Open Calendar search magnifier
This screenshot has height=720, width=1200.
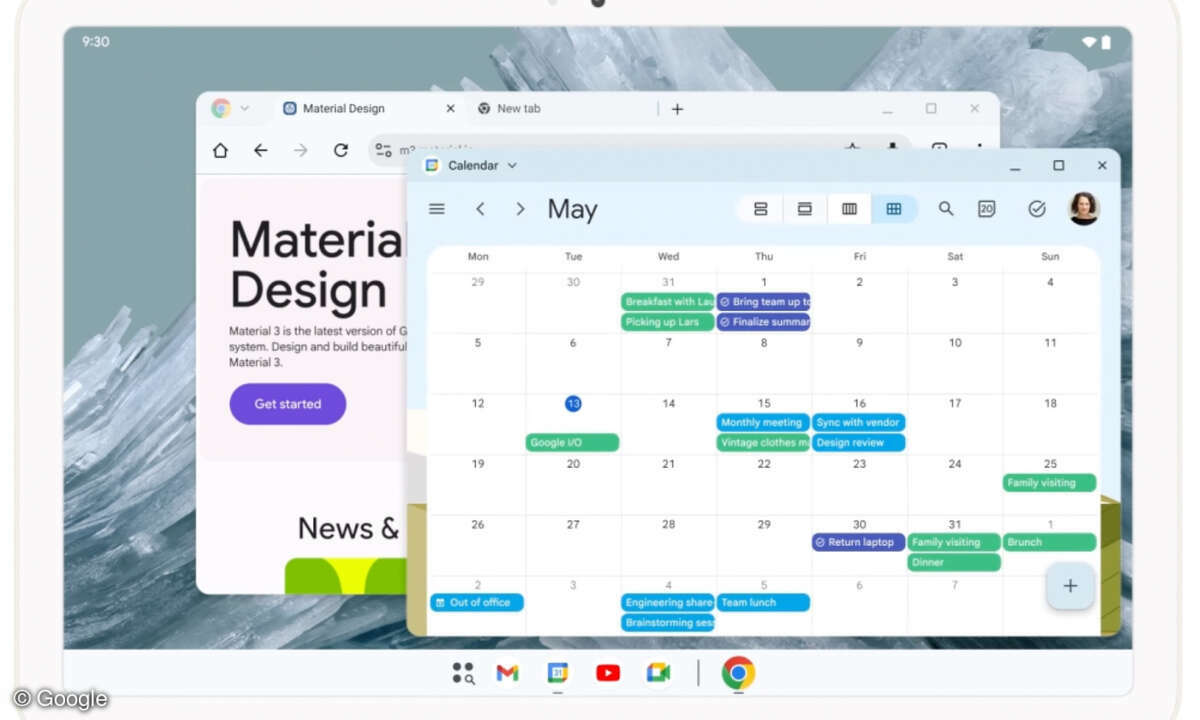pyautogui.click(x=946, y=208)
